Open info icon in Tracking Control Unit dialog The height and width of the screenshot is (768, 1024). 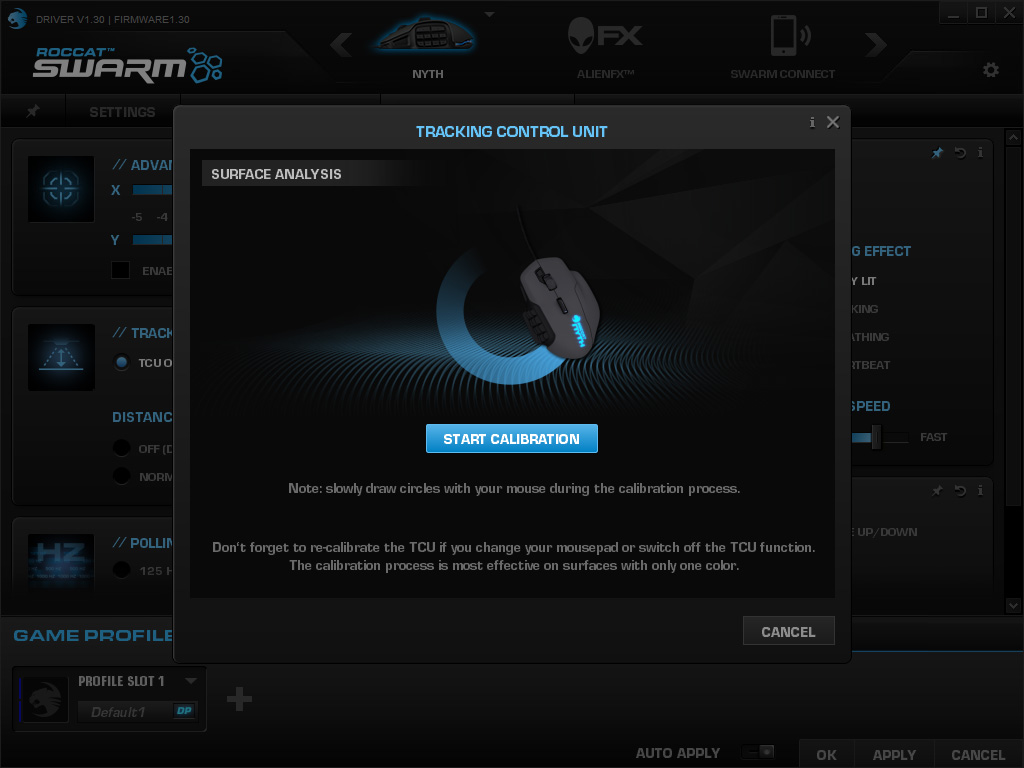(812, 122)
